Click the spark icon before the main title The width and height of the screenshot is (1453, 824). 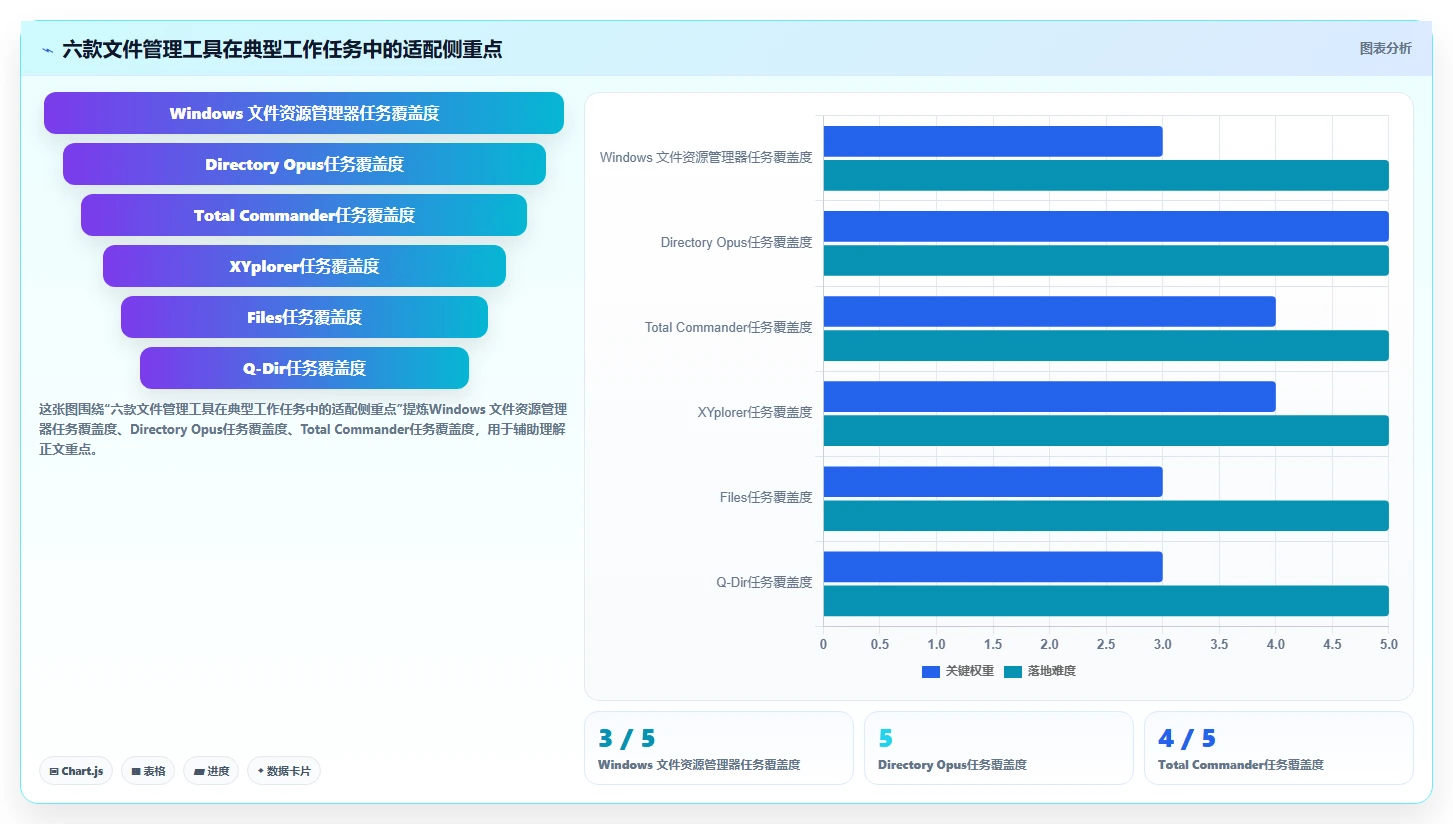(x=47, y=50)
